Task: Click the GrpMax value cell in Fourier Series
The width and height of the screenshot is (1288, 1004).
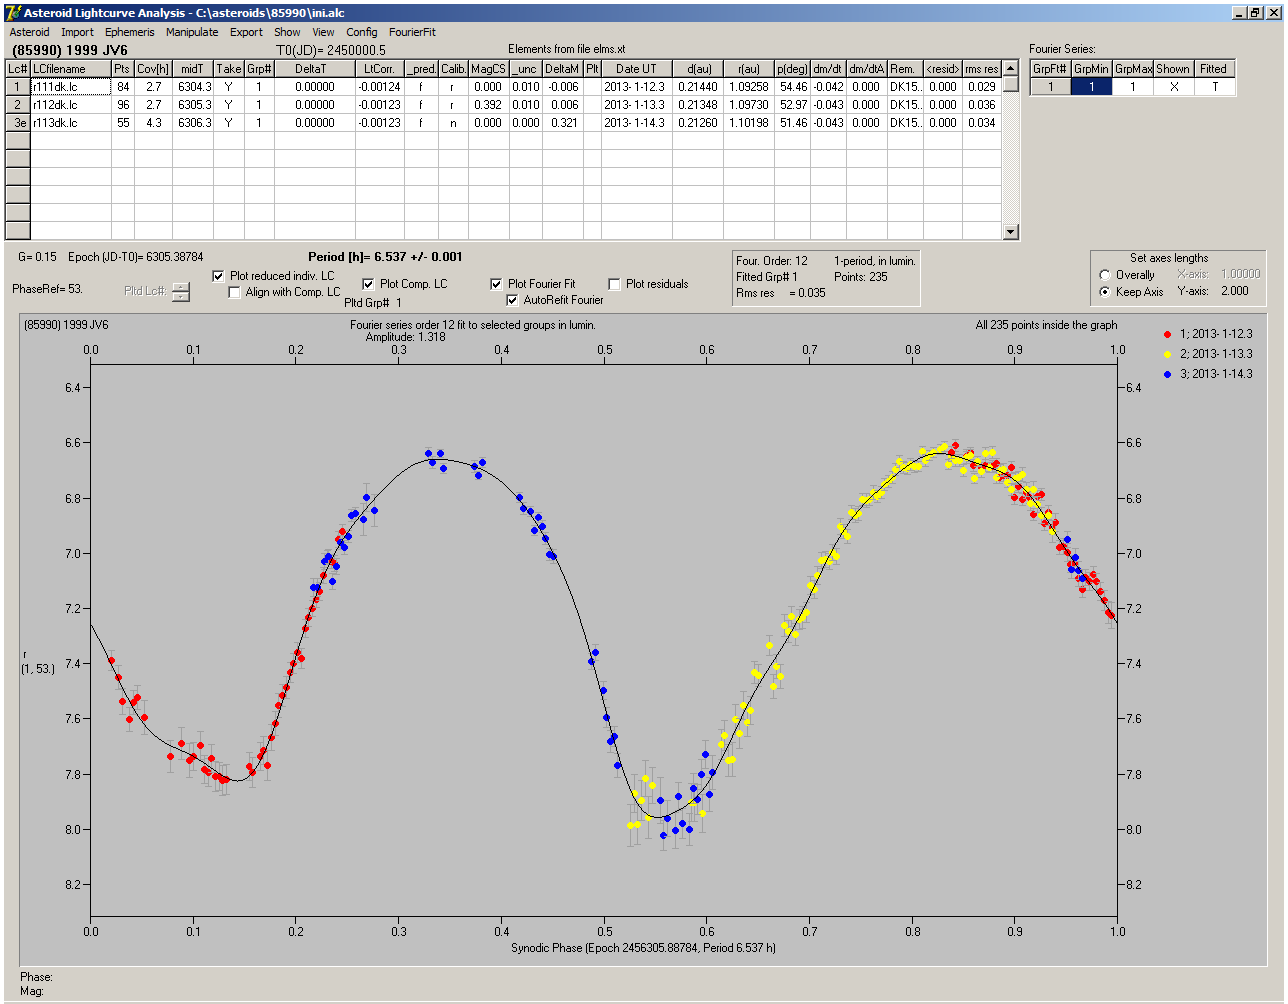Action: [1133, 87]
